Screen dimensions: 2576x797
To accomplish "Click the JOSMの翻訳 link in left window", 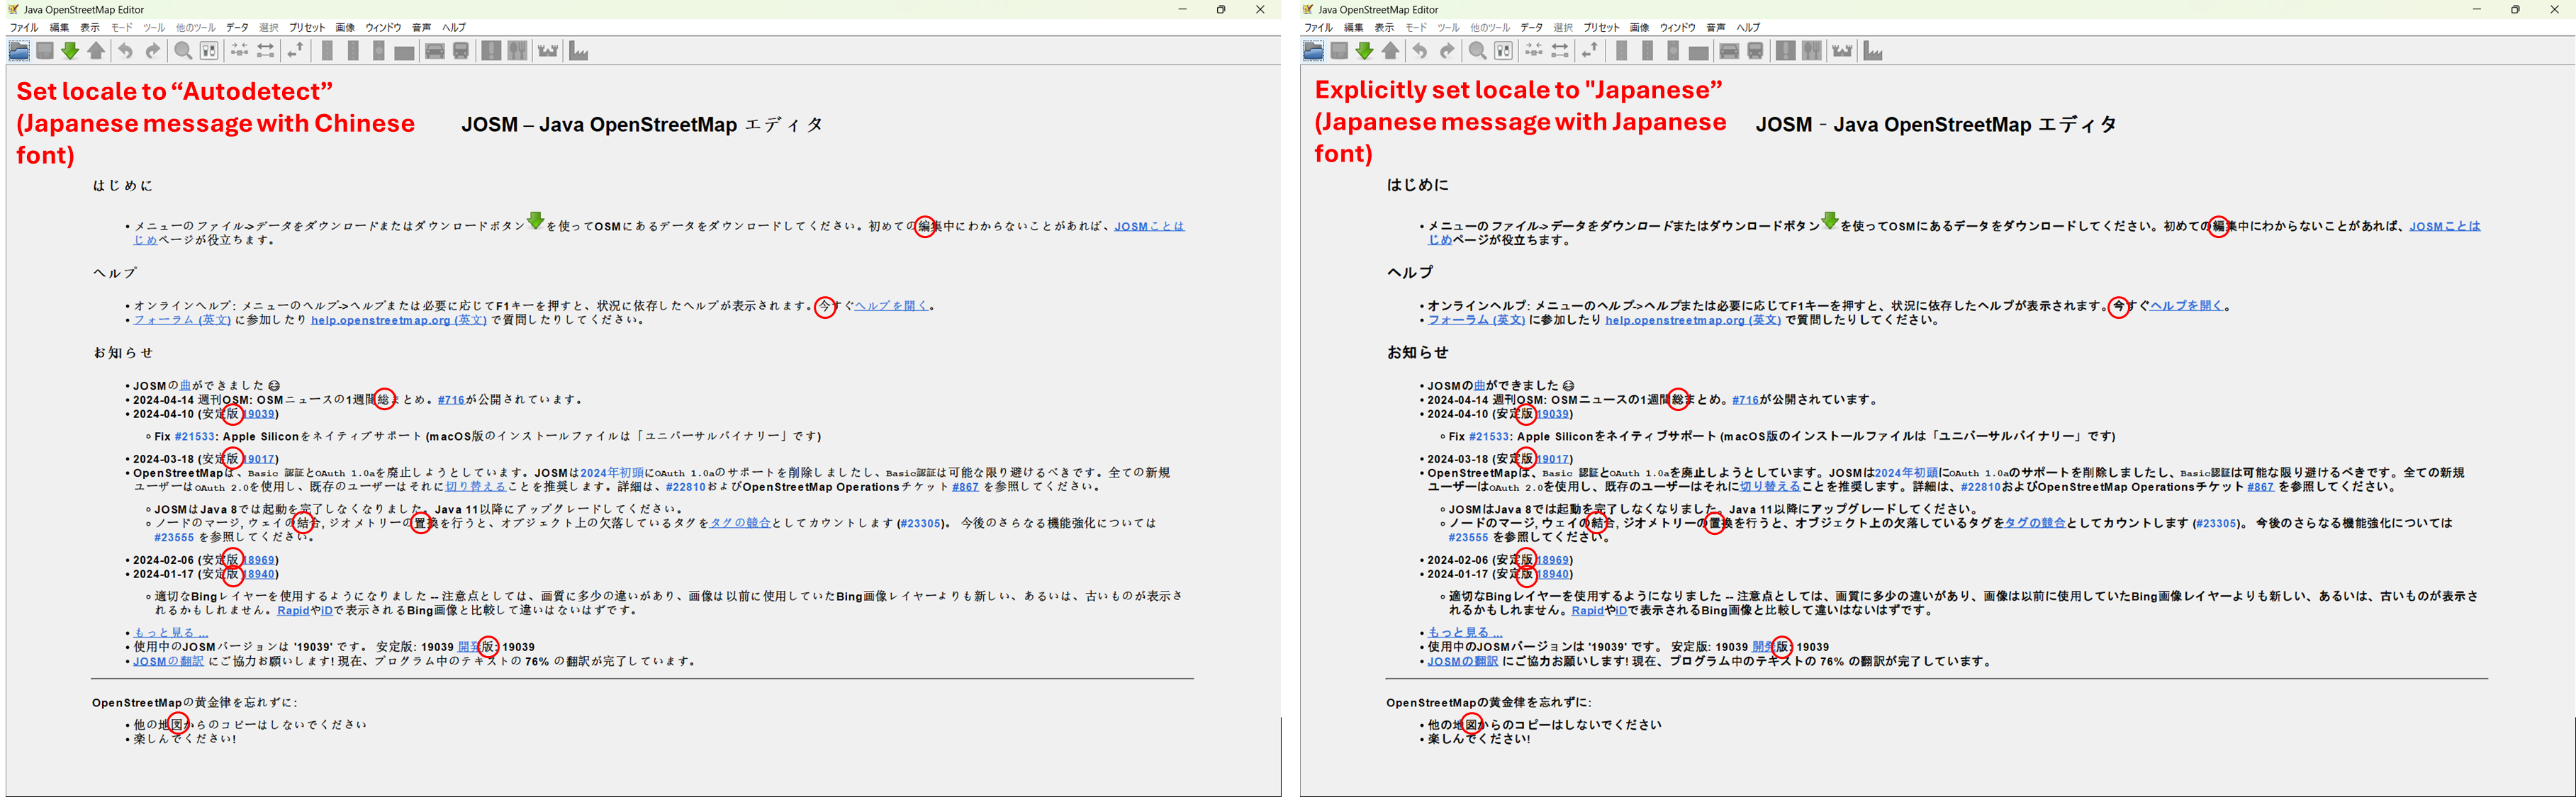I will pos(169,661).
